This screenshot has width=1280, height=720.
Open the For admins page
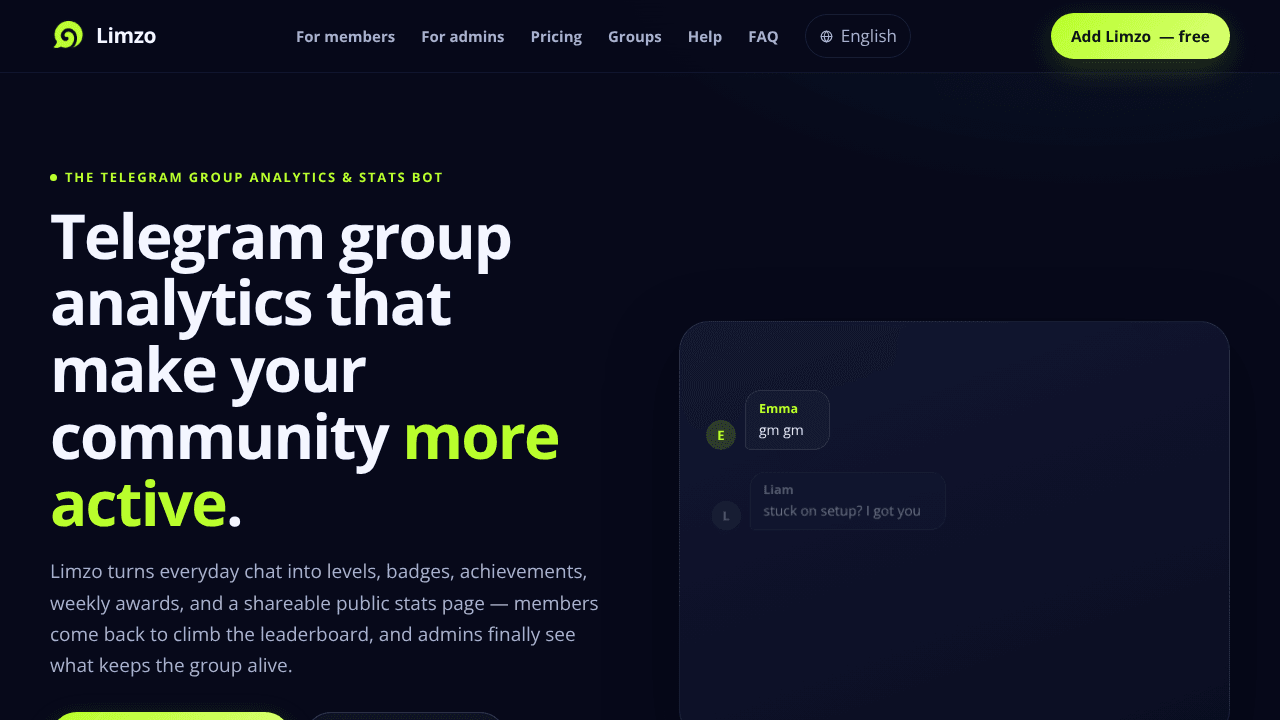pos(462,36)
